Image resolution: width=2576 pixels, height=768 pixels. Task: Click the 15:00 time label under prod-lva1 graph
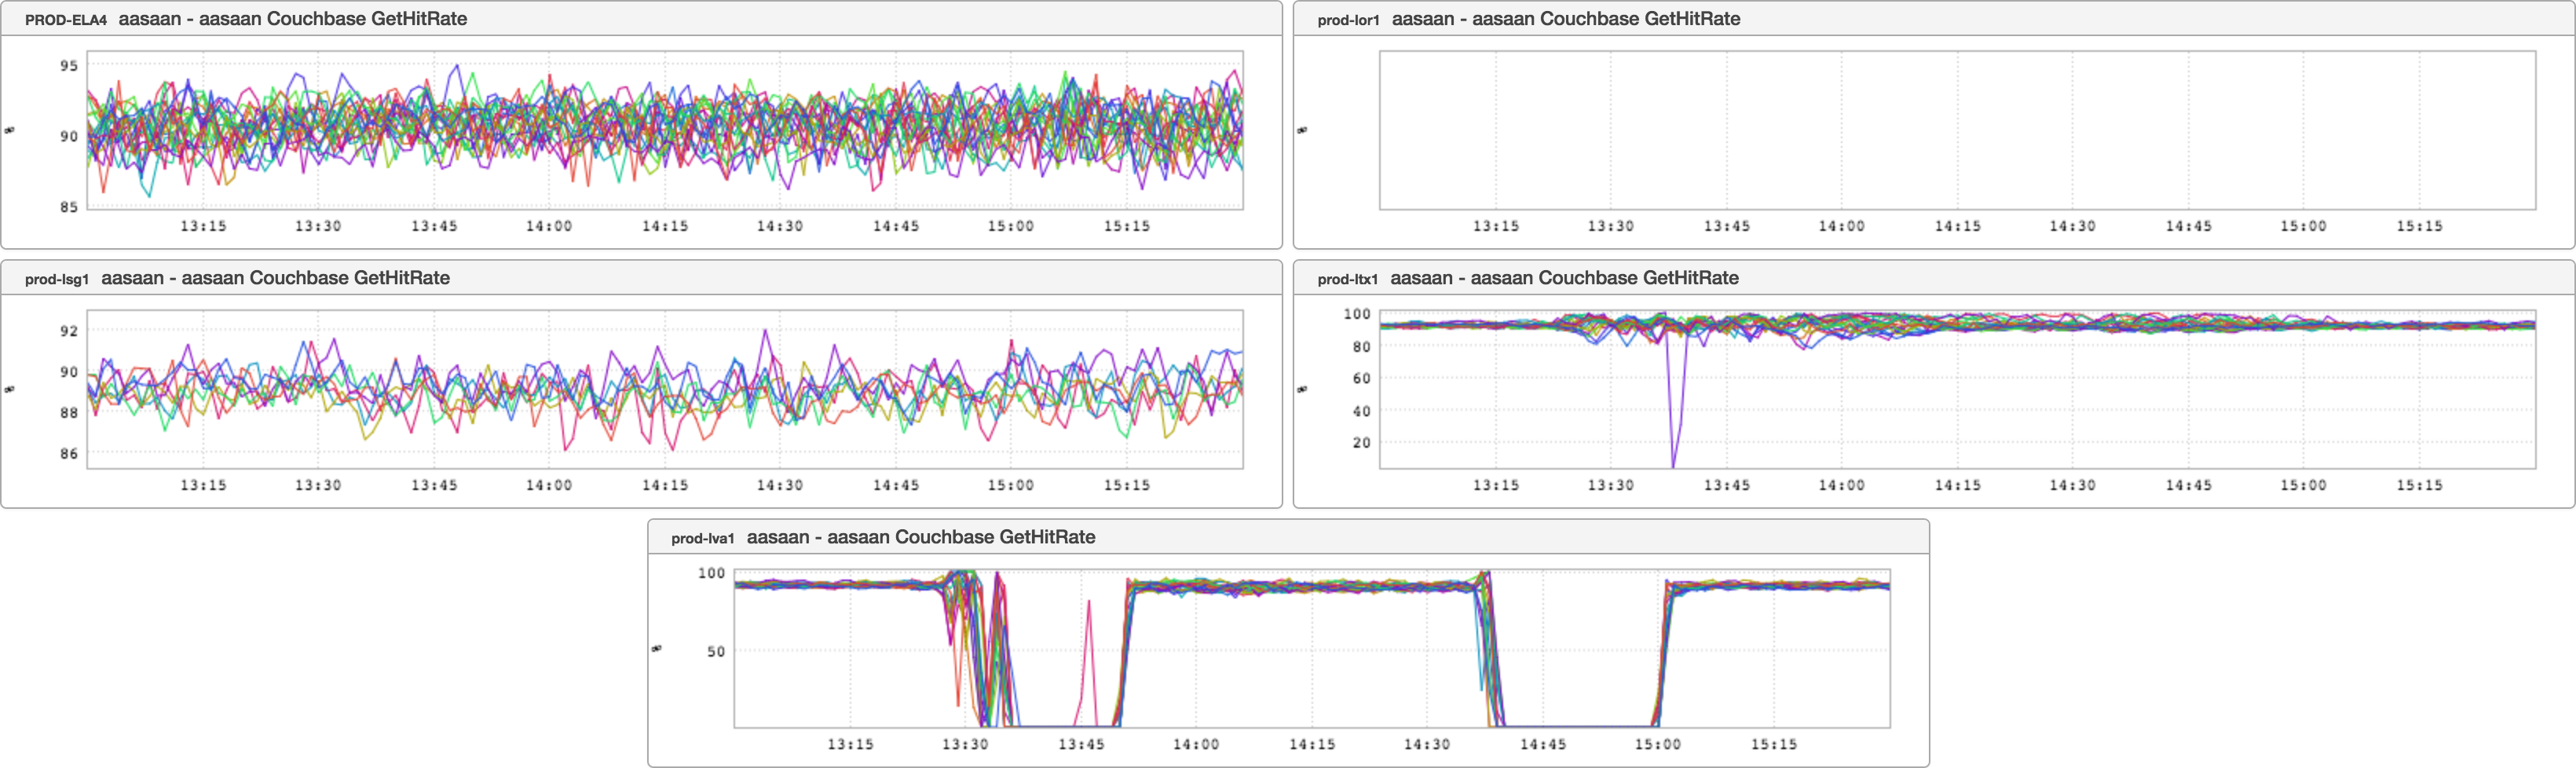click(1657, 744)
